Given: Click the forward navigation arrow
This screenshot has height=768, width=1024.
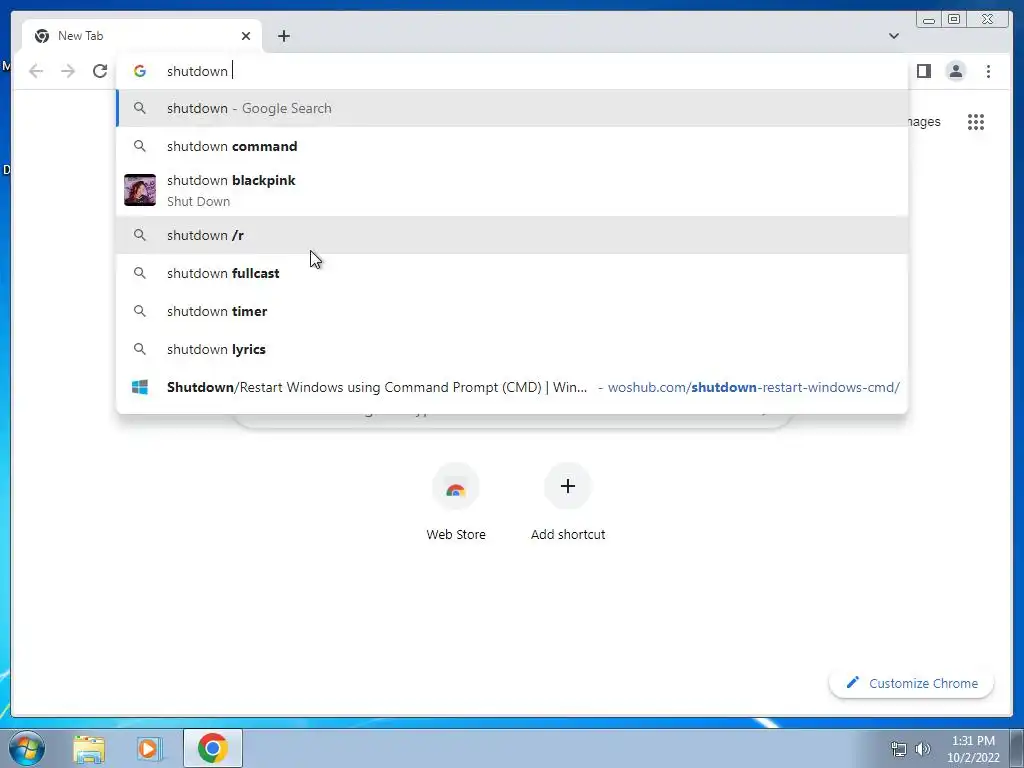Looking at the screenshot, I should (68, 71).
